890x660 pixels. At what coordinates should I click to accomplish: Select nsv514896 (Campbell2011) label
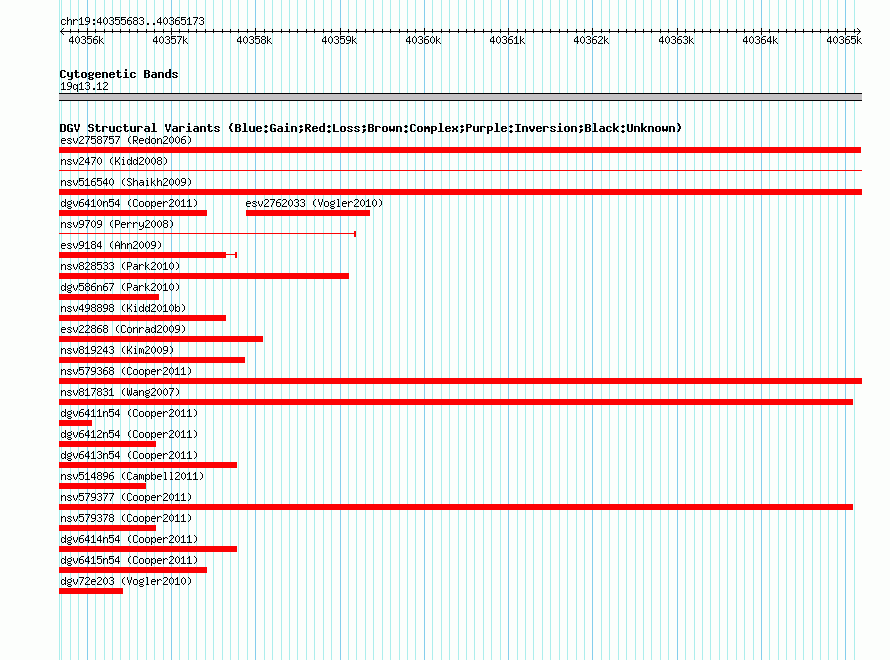point(132,476)
